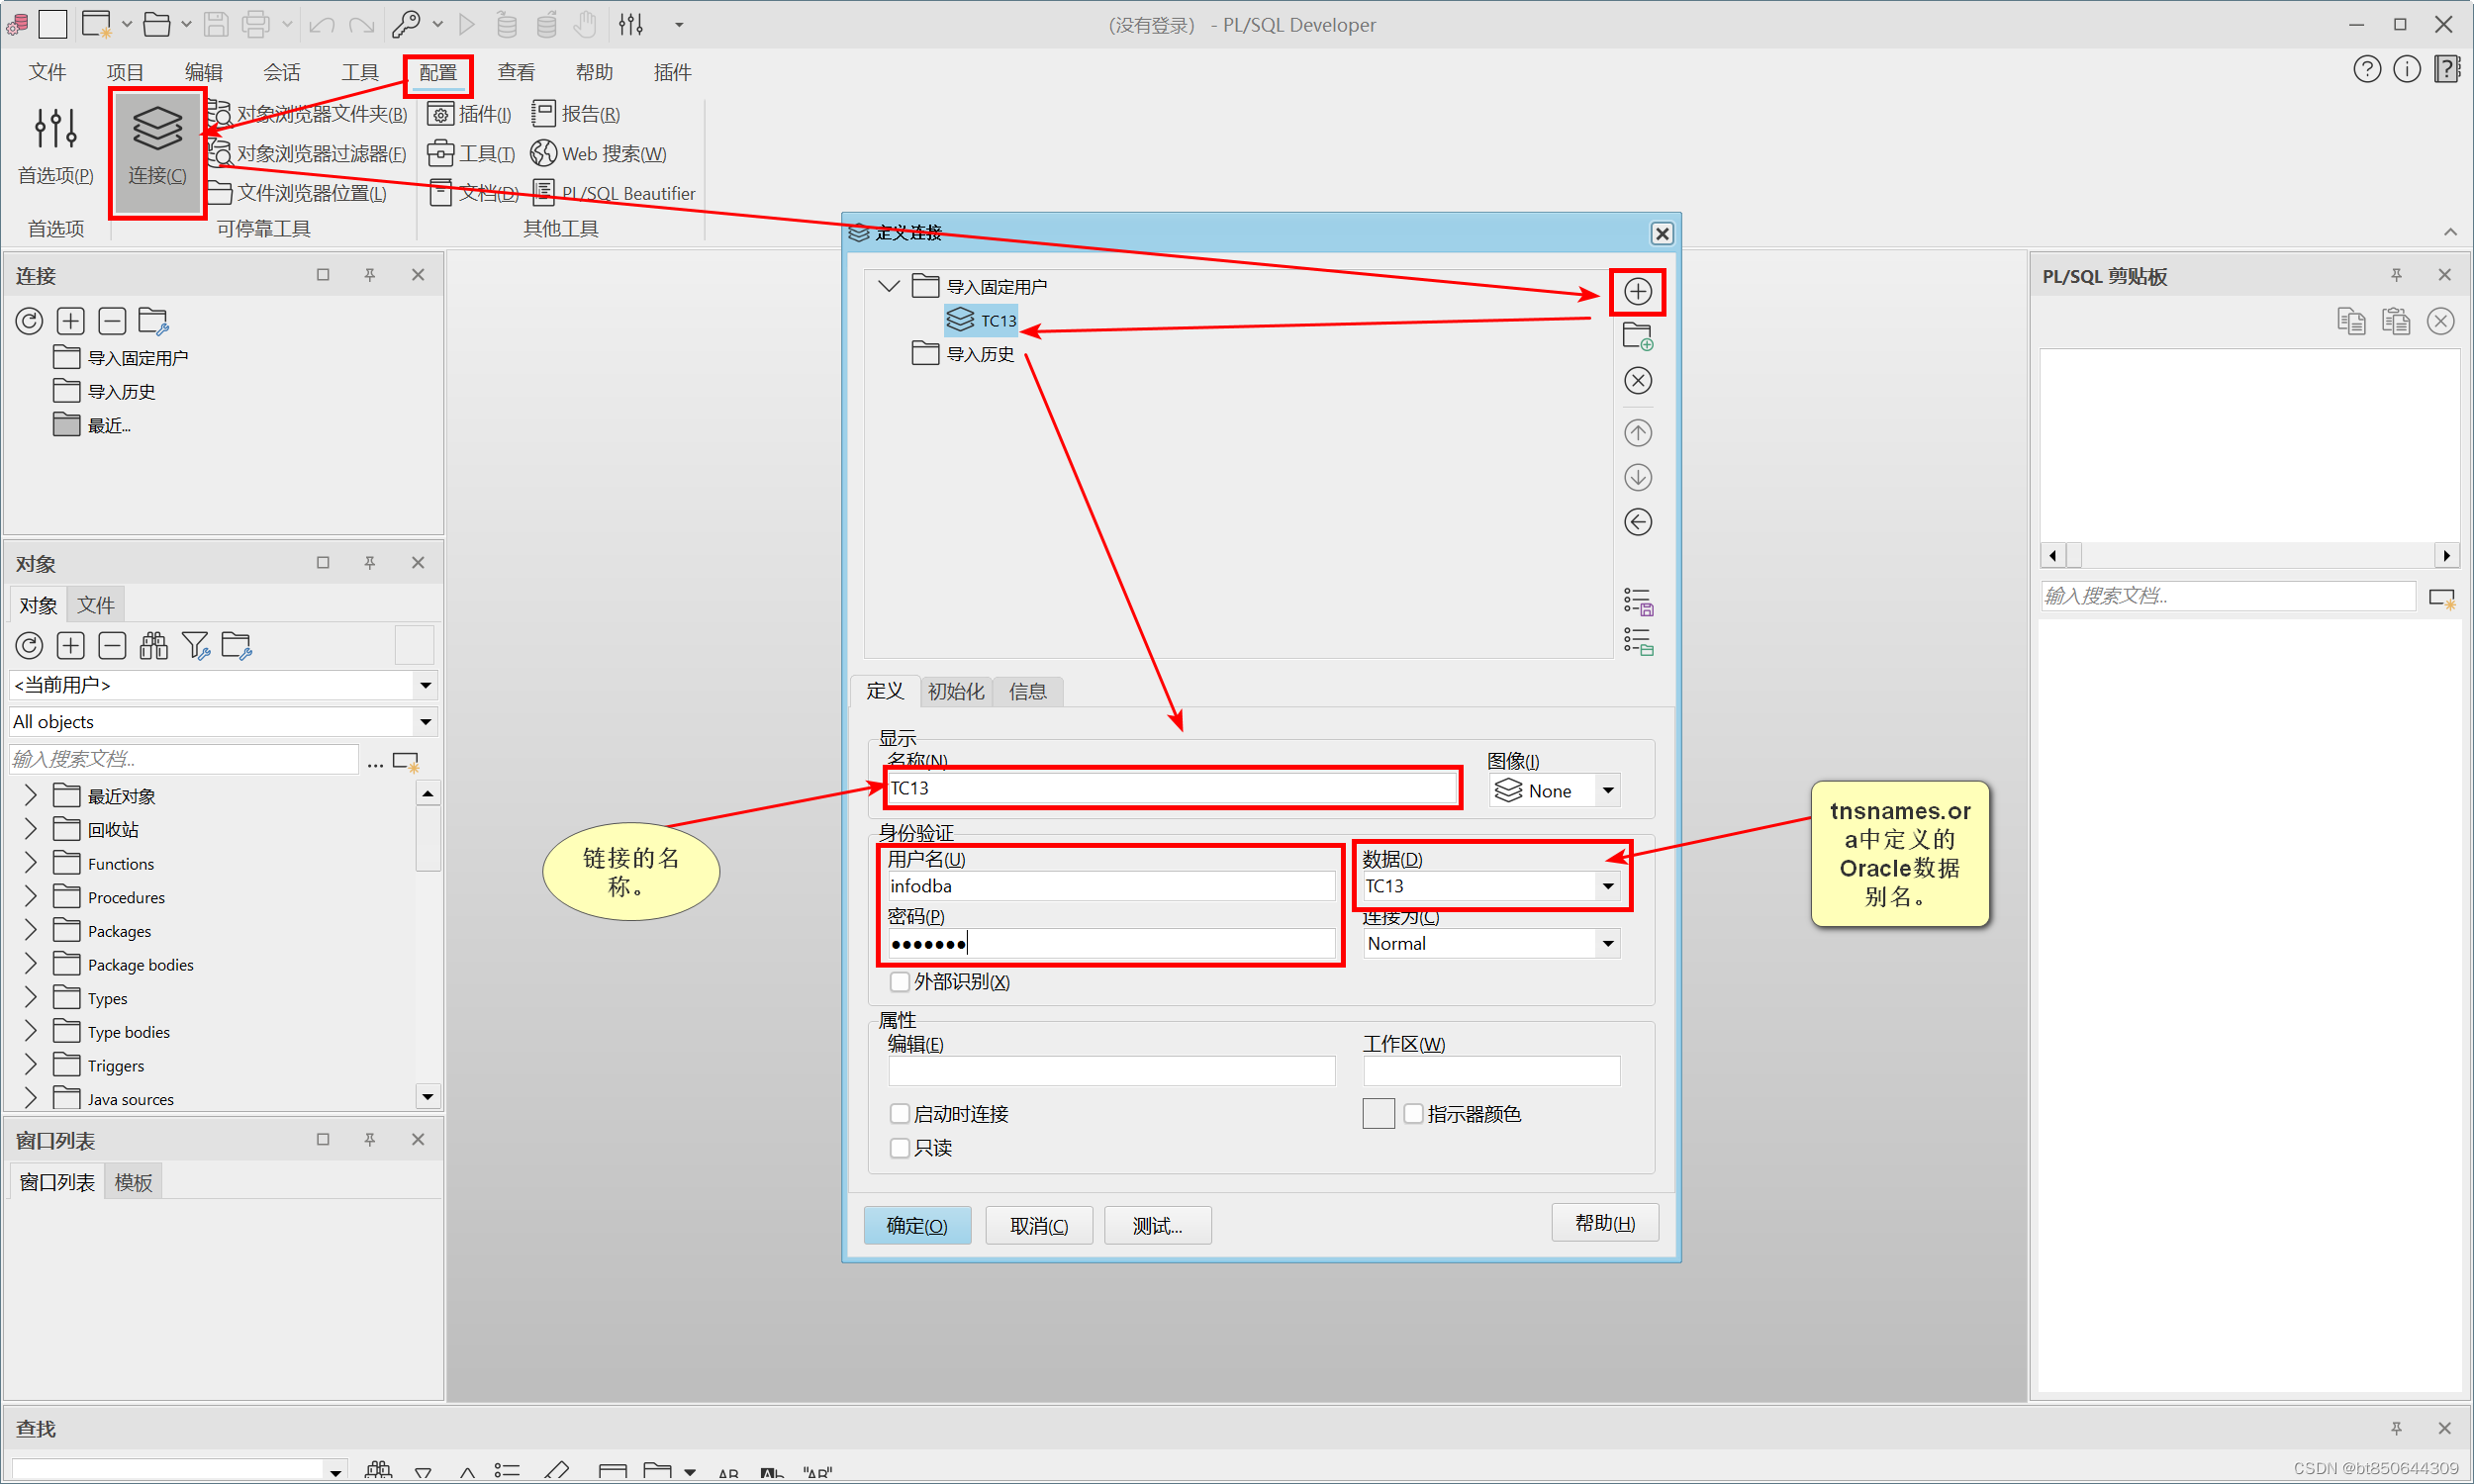This screenshot has width=2474, height=1484.
Task: Enable the 外部识别 checkbox
Action: [x=899, y=982]
